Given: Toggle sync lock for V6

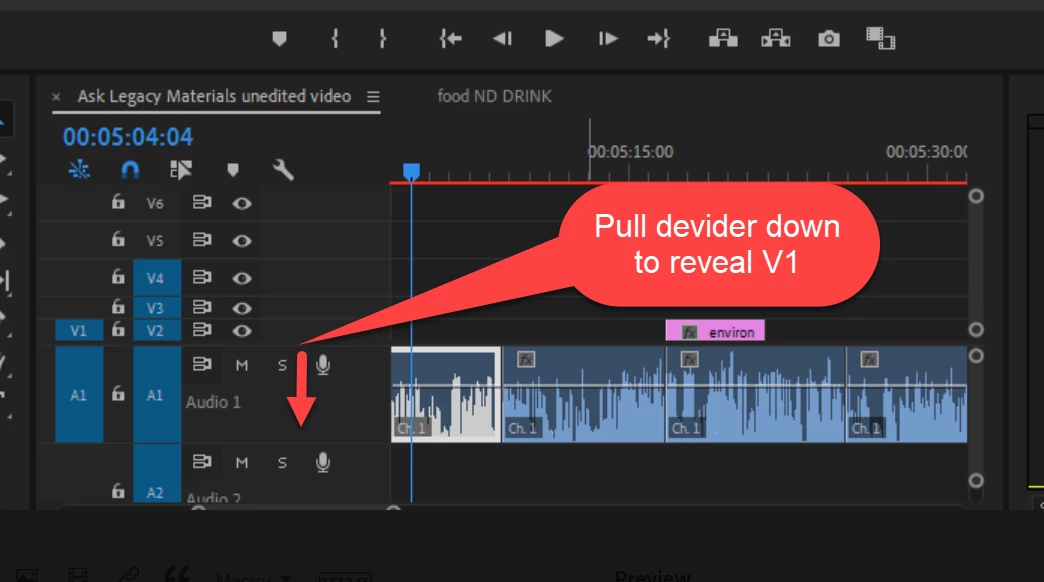Looking at the screenshot, I should (x=202, y=202).
